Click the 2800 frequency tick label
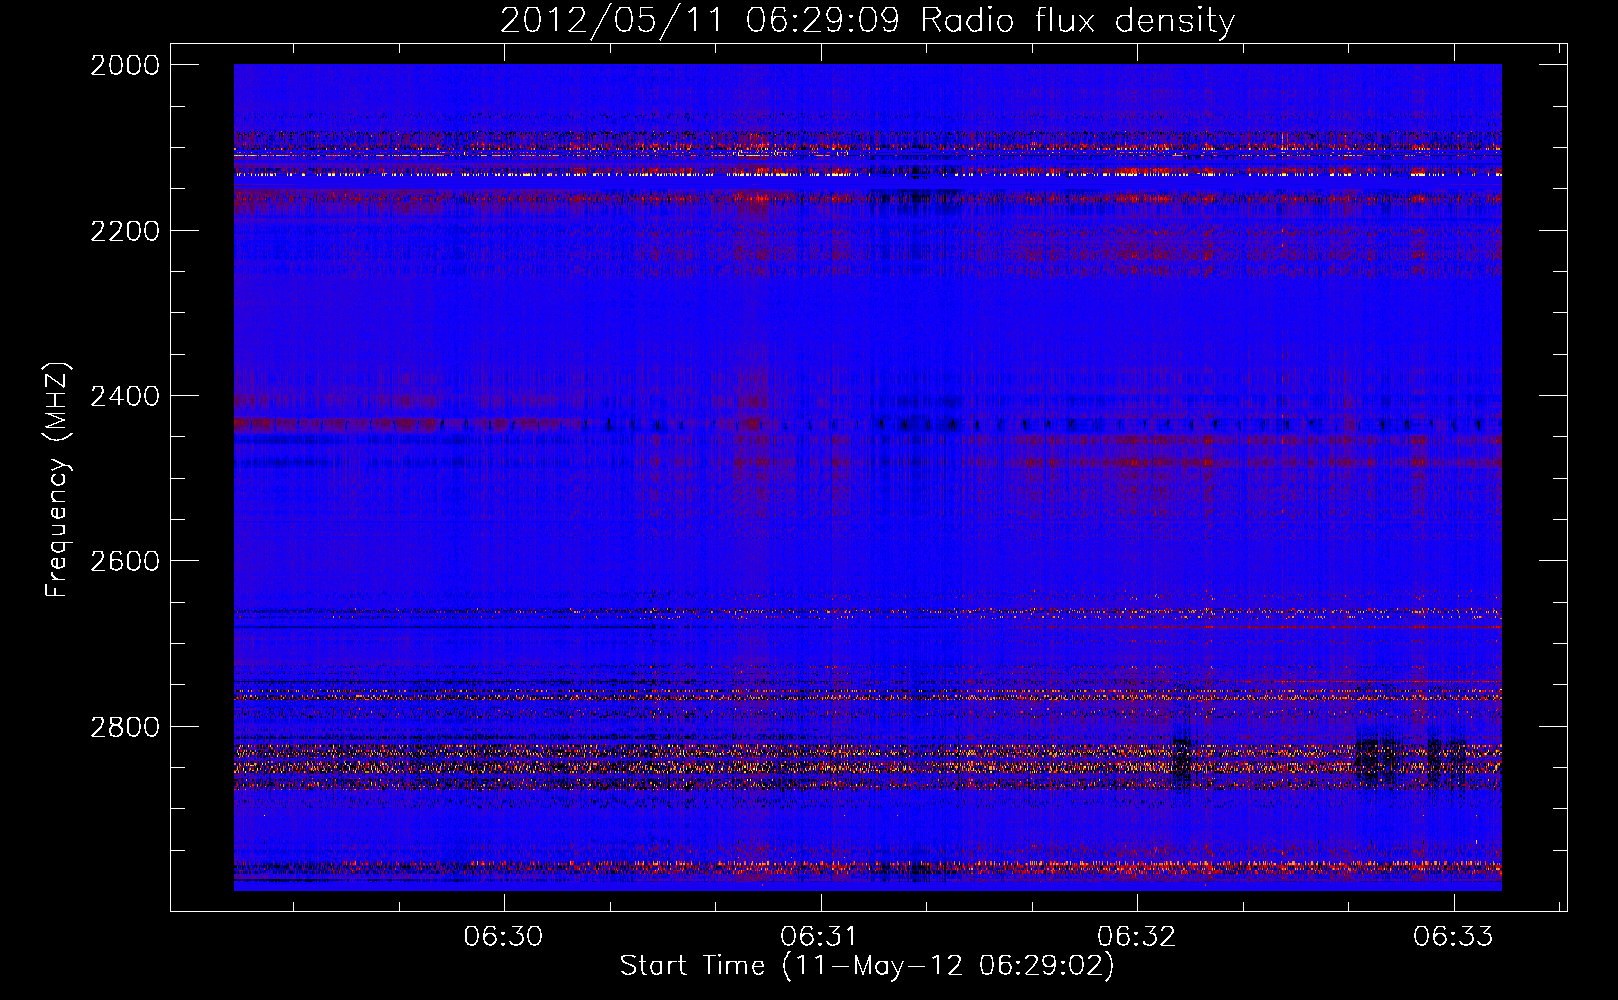The height and width of the screenshot is (1000, 1618). tap(125, 727)
